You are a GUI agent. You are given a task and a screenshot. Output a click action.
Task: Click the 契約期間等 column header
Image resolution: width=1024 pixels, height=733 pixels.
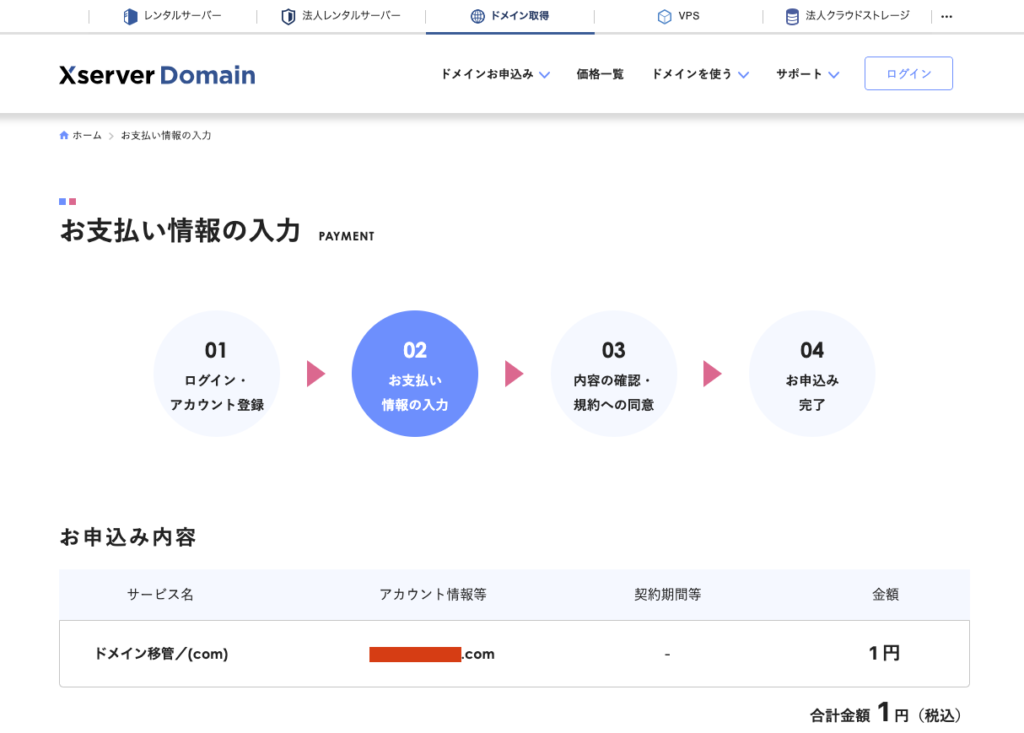point(667,595)
